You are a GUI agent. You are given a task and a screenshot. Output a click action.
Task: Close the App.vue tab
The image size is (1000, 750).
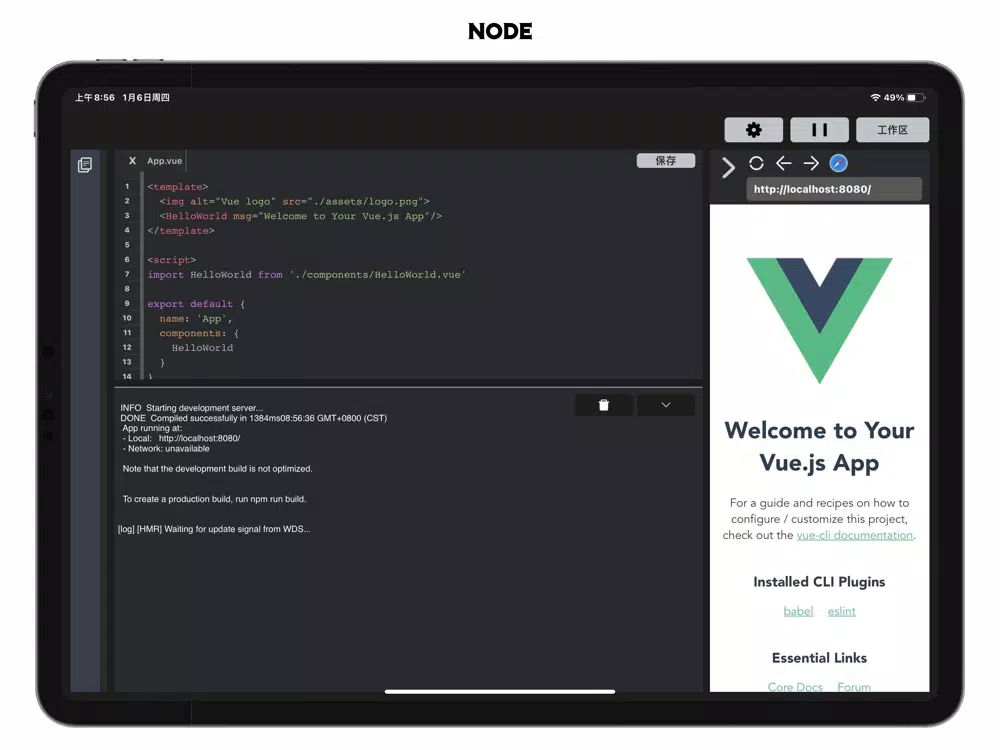click(x=132, y=161)
